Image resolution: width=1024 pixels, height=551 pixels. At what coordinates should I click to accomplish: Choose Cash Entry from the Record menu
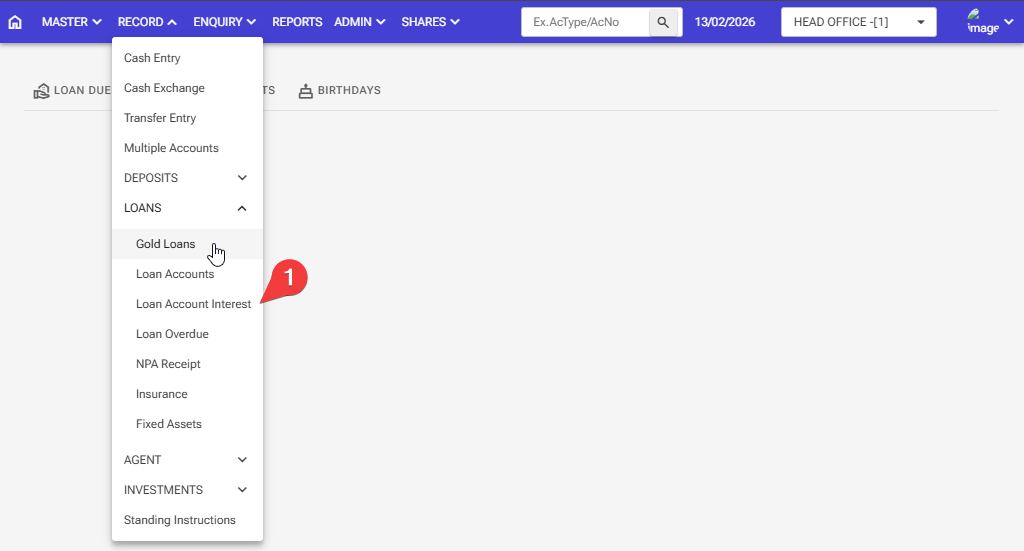point(152,58)
